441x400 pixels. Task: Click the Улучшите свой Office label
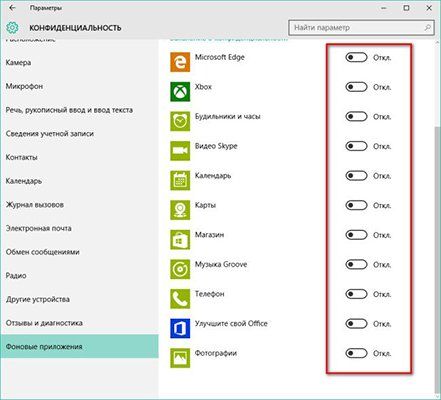(231, 324)
